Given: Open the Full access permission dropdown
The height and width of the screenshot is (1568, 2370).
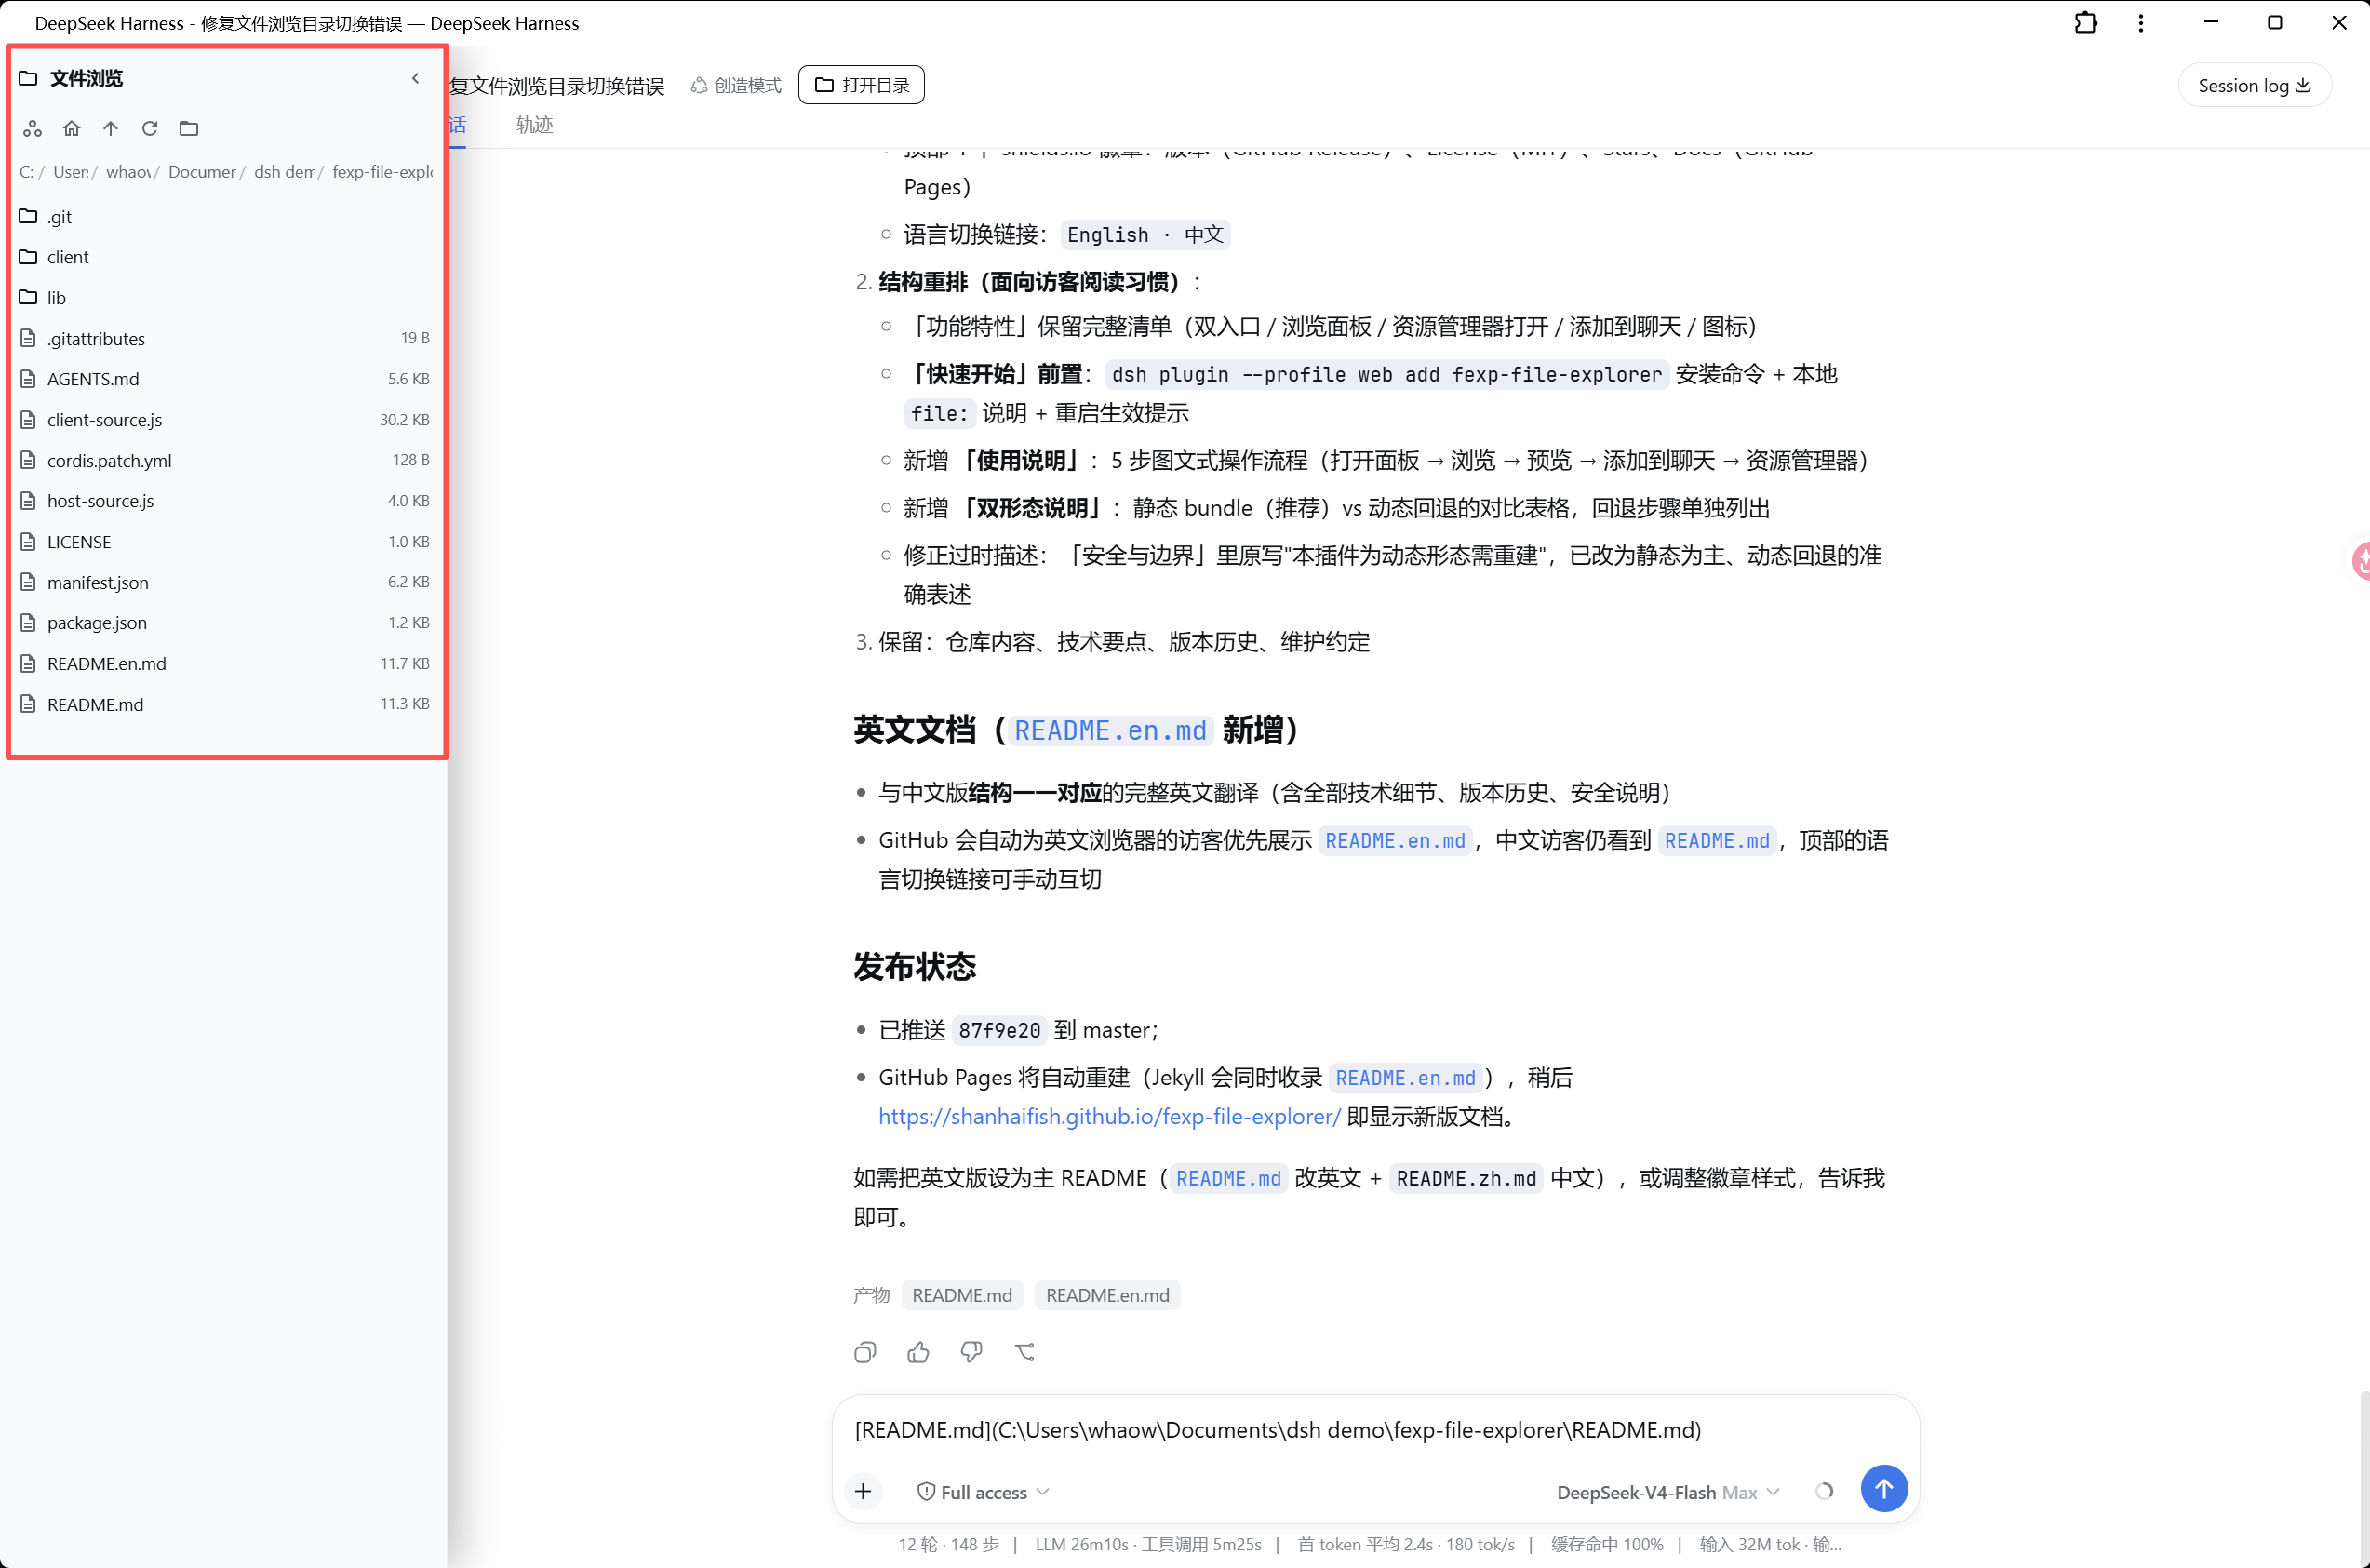Looking at the screenshot, I should point(983,1493).
